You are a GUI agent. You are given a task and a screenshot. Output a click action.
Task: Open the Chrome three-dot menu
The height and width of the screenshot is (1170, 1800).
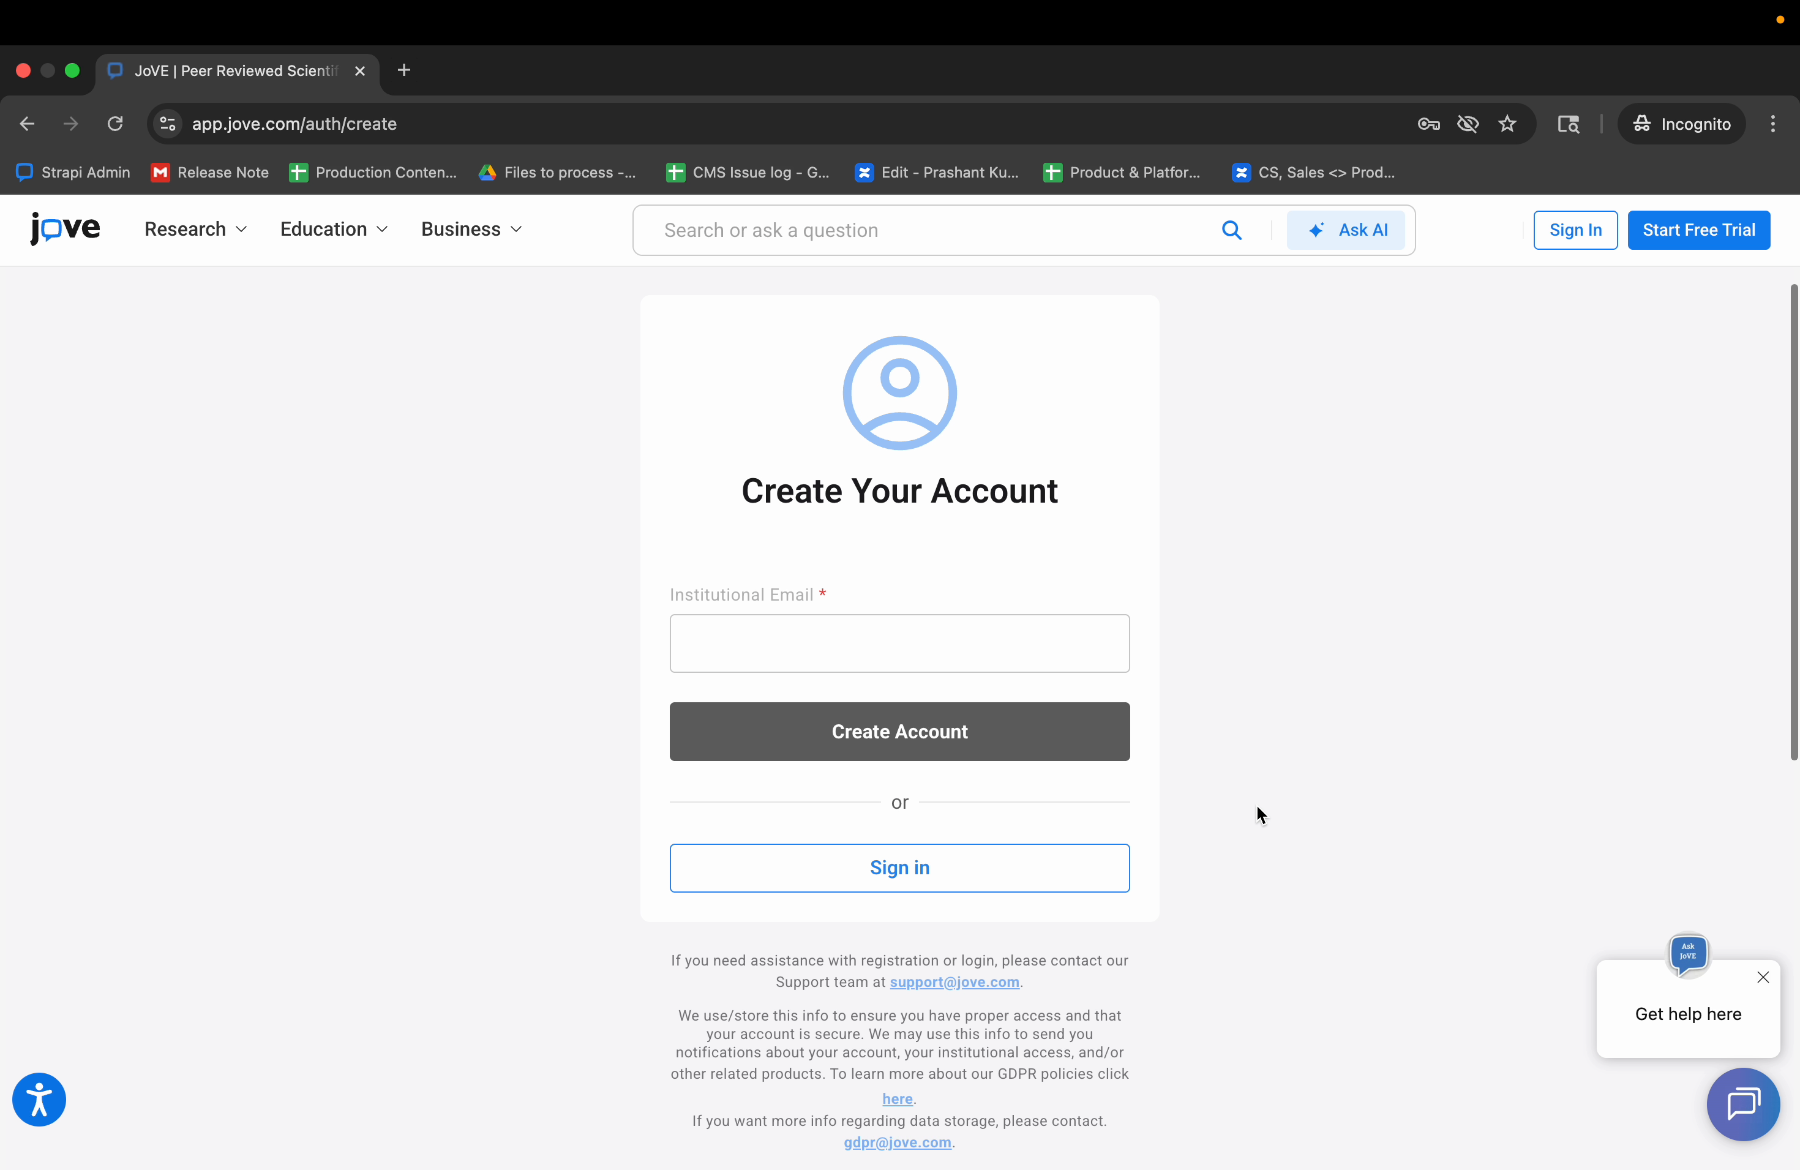(1773, 124)
